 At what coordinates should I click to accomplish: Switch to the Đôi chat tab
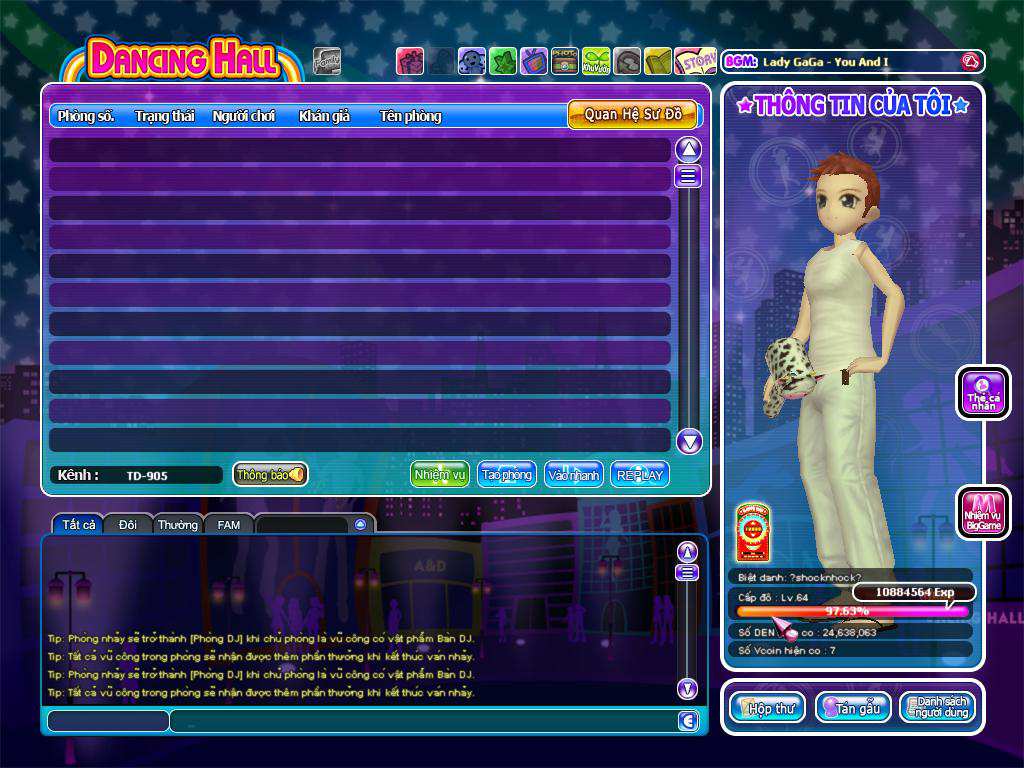click(128, 524)
